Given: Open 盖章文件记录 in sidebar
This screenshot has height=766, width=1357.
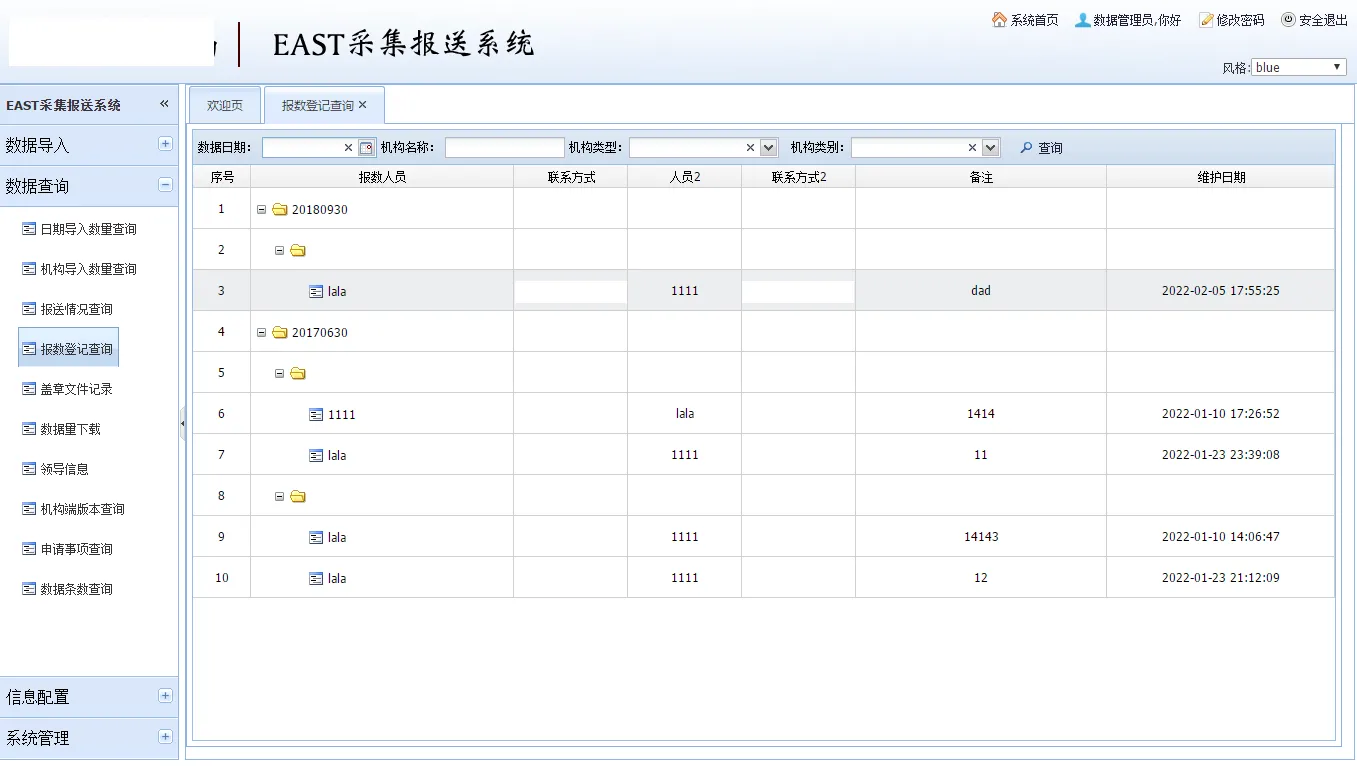Looking at the screenshot, I should pos(76,389).
